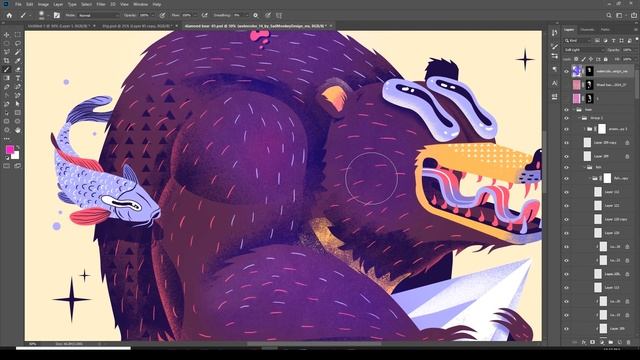Hide the Layer 113 layer
The width and height of the screenshot is (640, 360).
coord(566,288)
